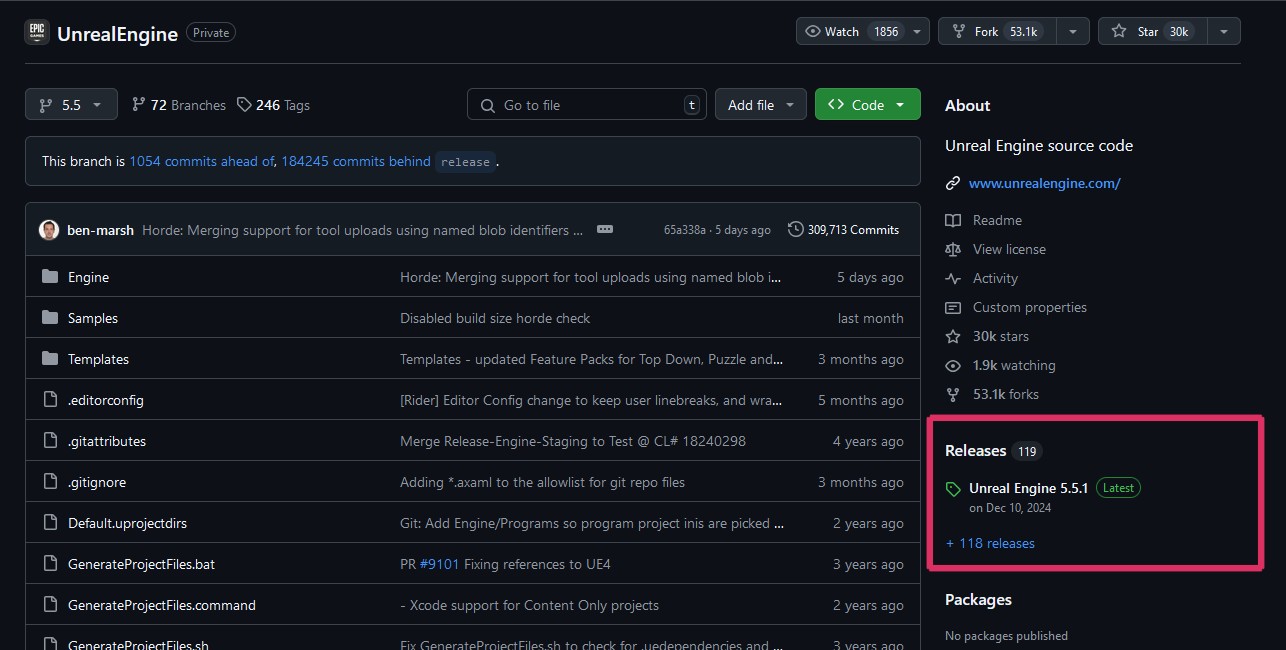Image resolution: width=1286 pixels, height=650 pixels.
Task: Click the Go to file search field
Action: (x=586, y=105)
